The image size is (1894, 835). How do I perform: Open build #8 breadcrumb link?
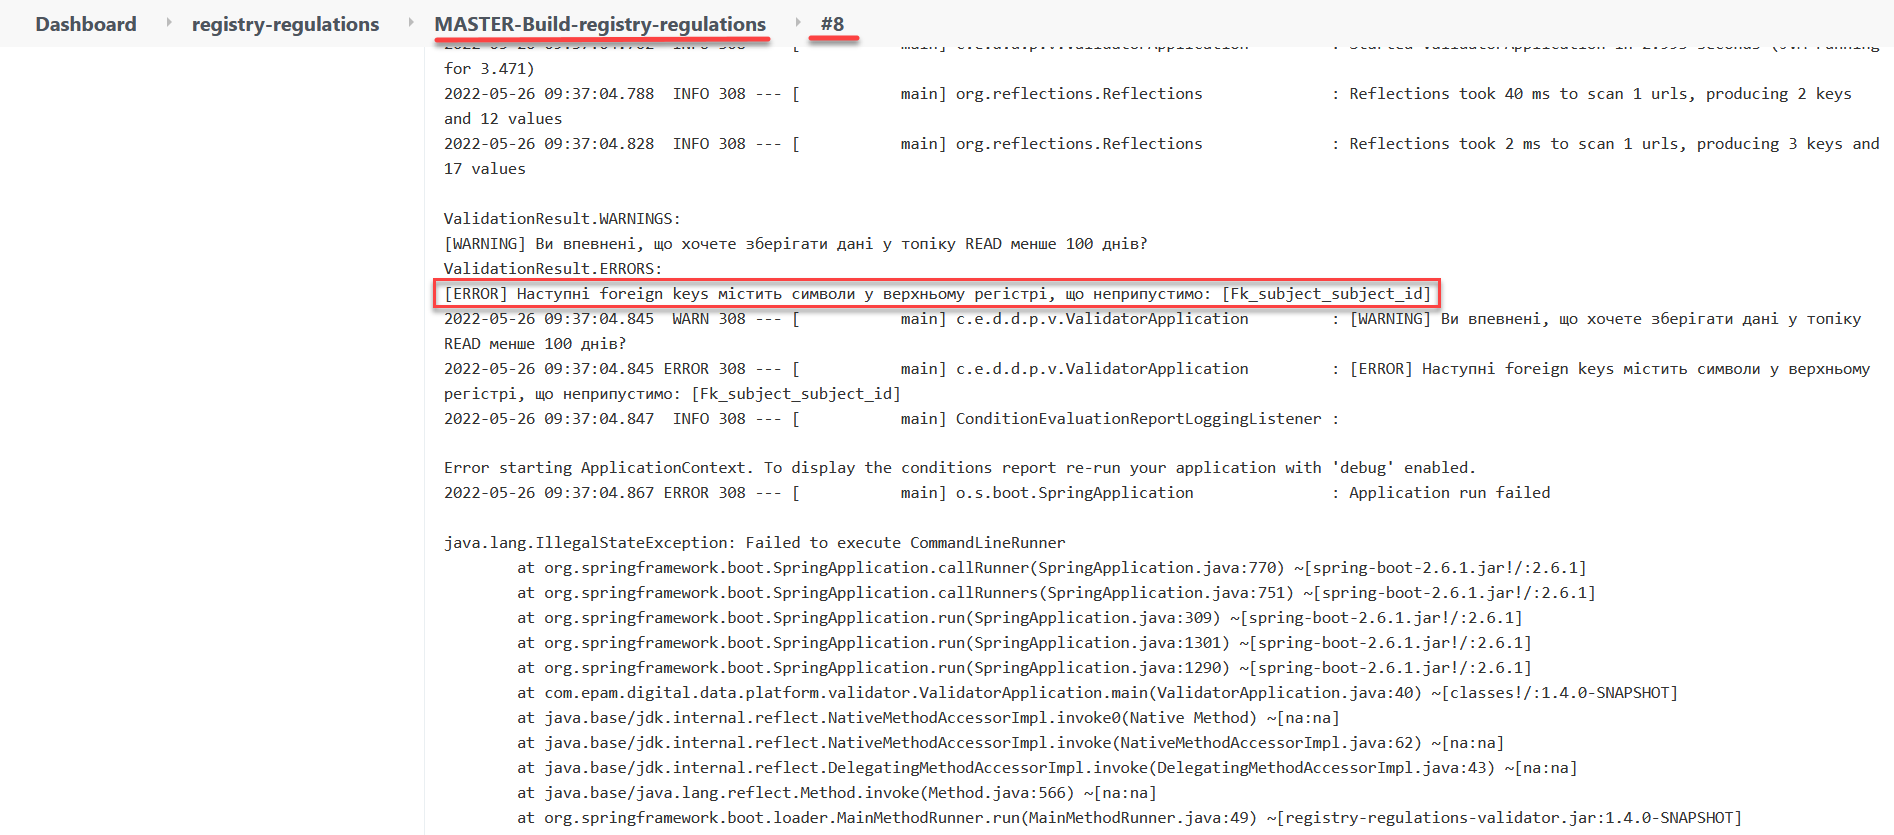coord(832,24)
